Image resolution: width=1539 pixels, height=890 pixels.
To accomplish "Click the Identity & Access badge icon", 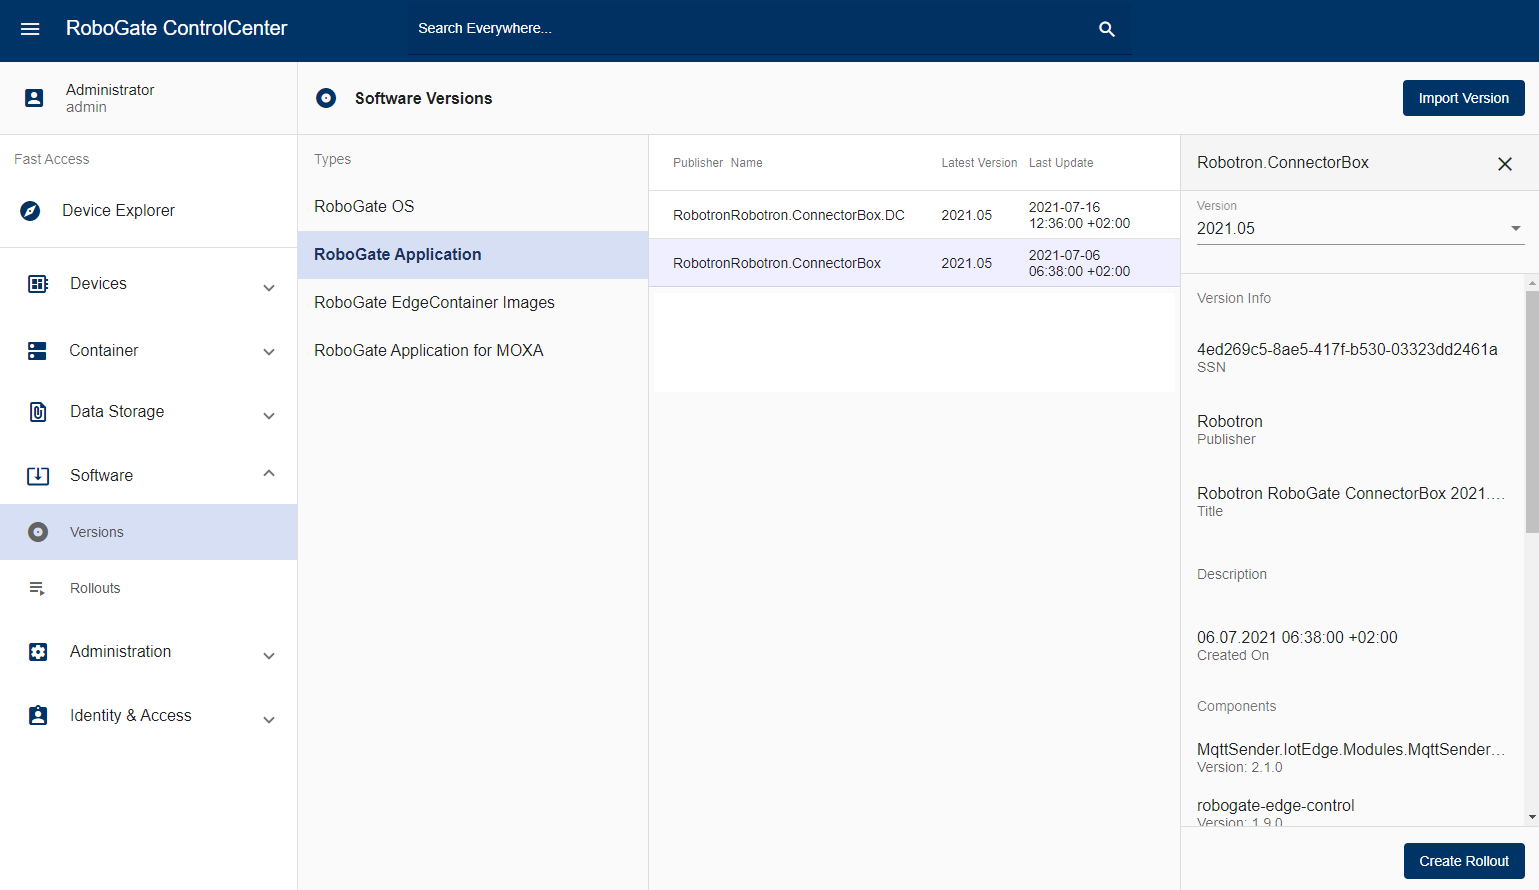I will click(x=38, y=716).
